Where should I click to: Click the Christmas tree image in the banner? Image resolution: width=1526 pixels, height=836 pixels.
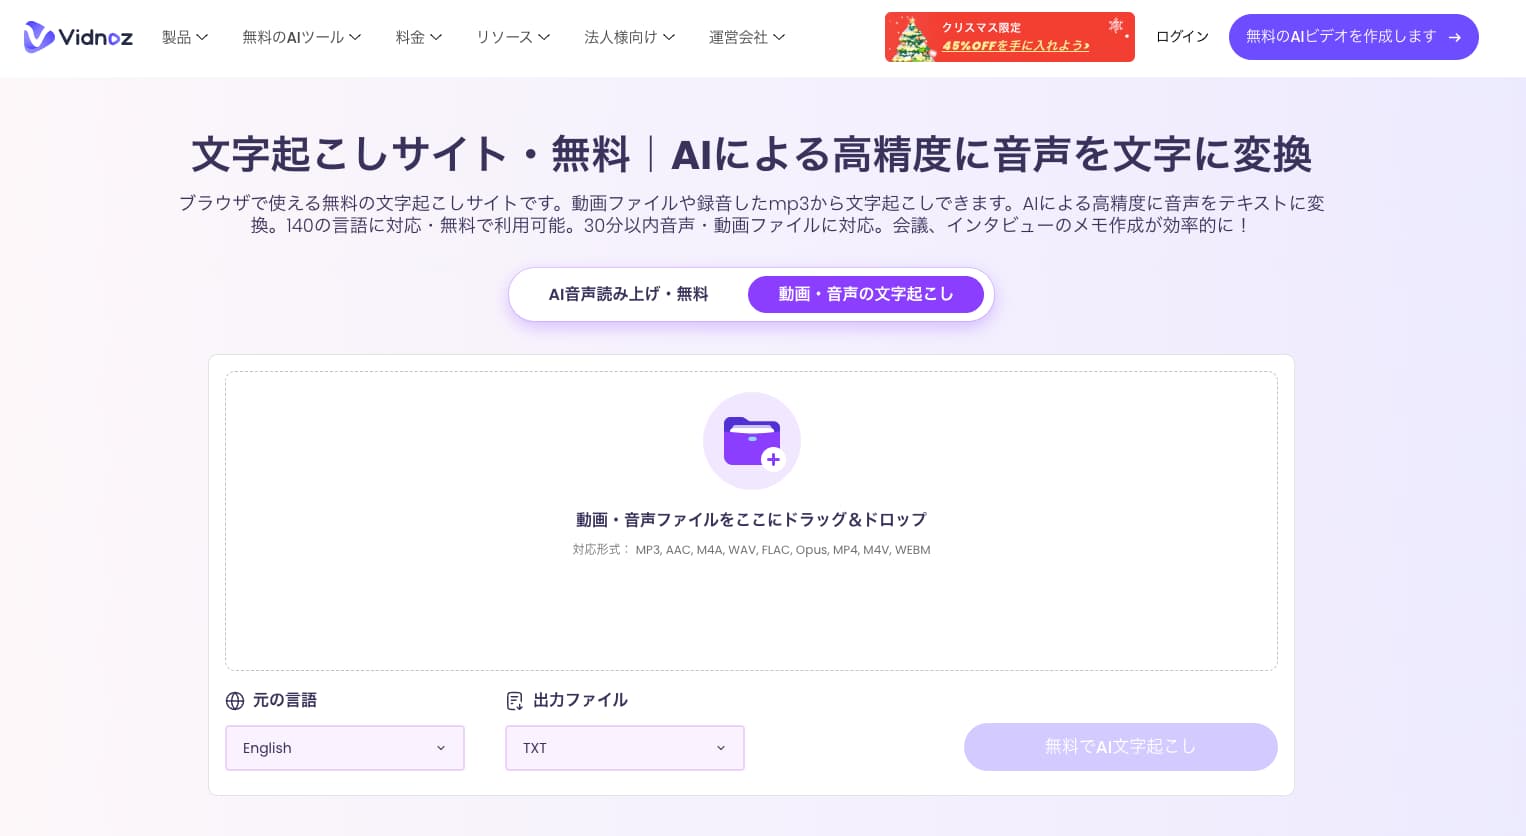pos(912,36)
